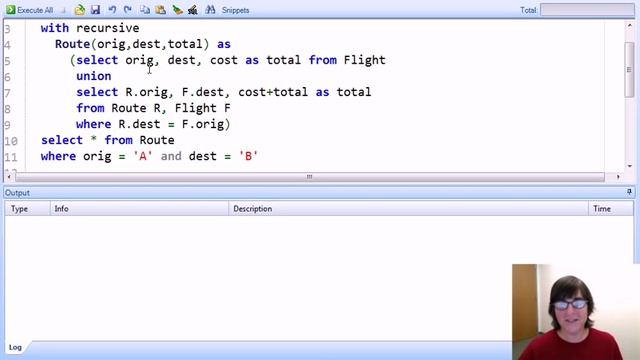Screen dimensions: 640x360
Task: Sort output by Info column
Action: (x=139, y=209)
